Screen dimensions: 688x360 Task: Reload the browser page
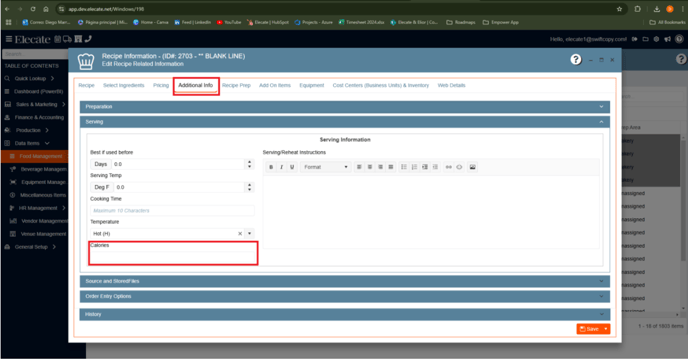pyautogui.click(x=33, y=9)
